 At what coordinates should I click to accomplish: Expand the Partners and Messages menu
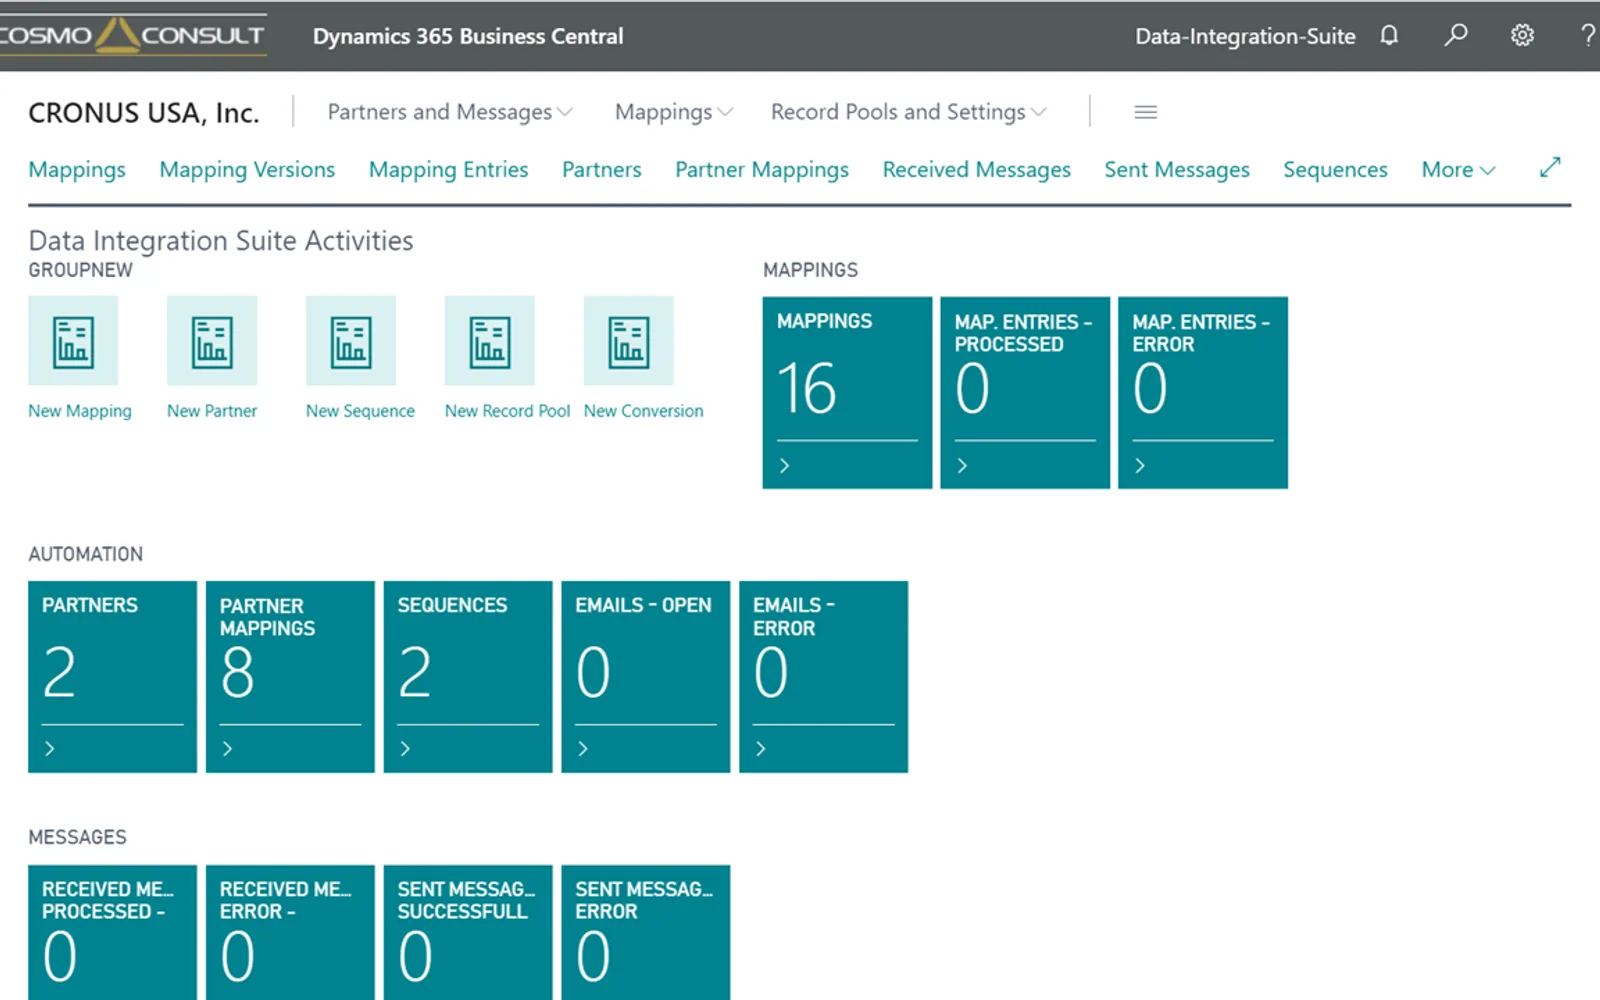click(450, 112)
